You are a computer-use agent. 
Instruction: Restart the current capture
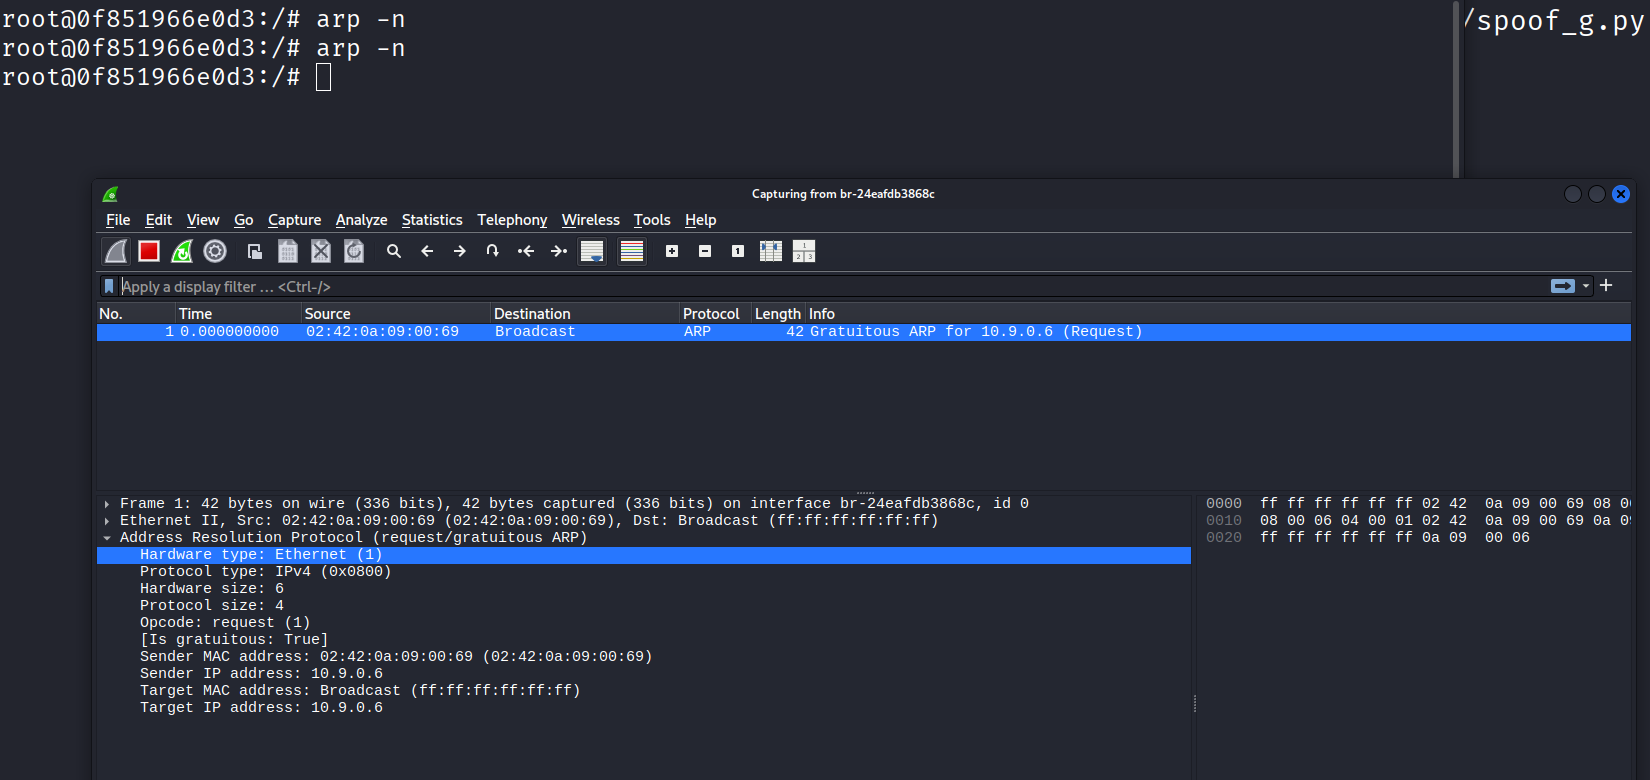182,251
